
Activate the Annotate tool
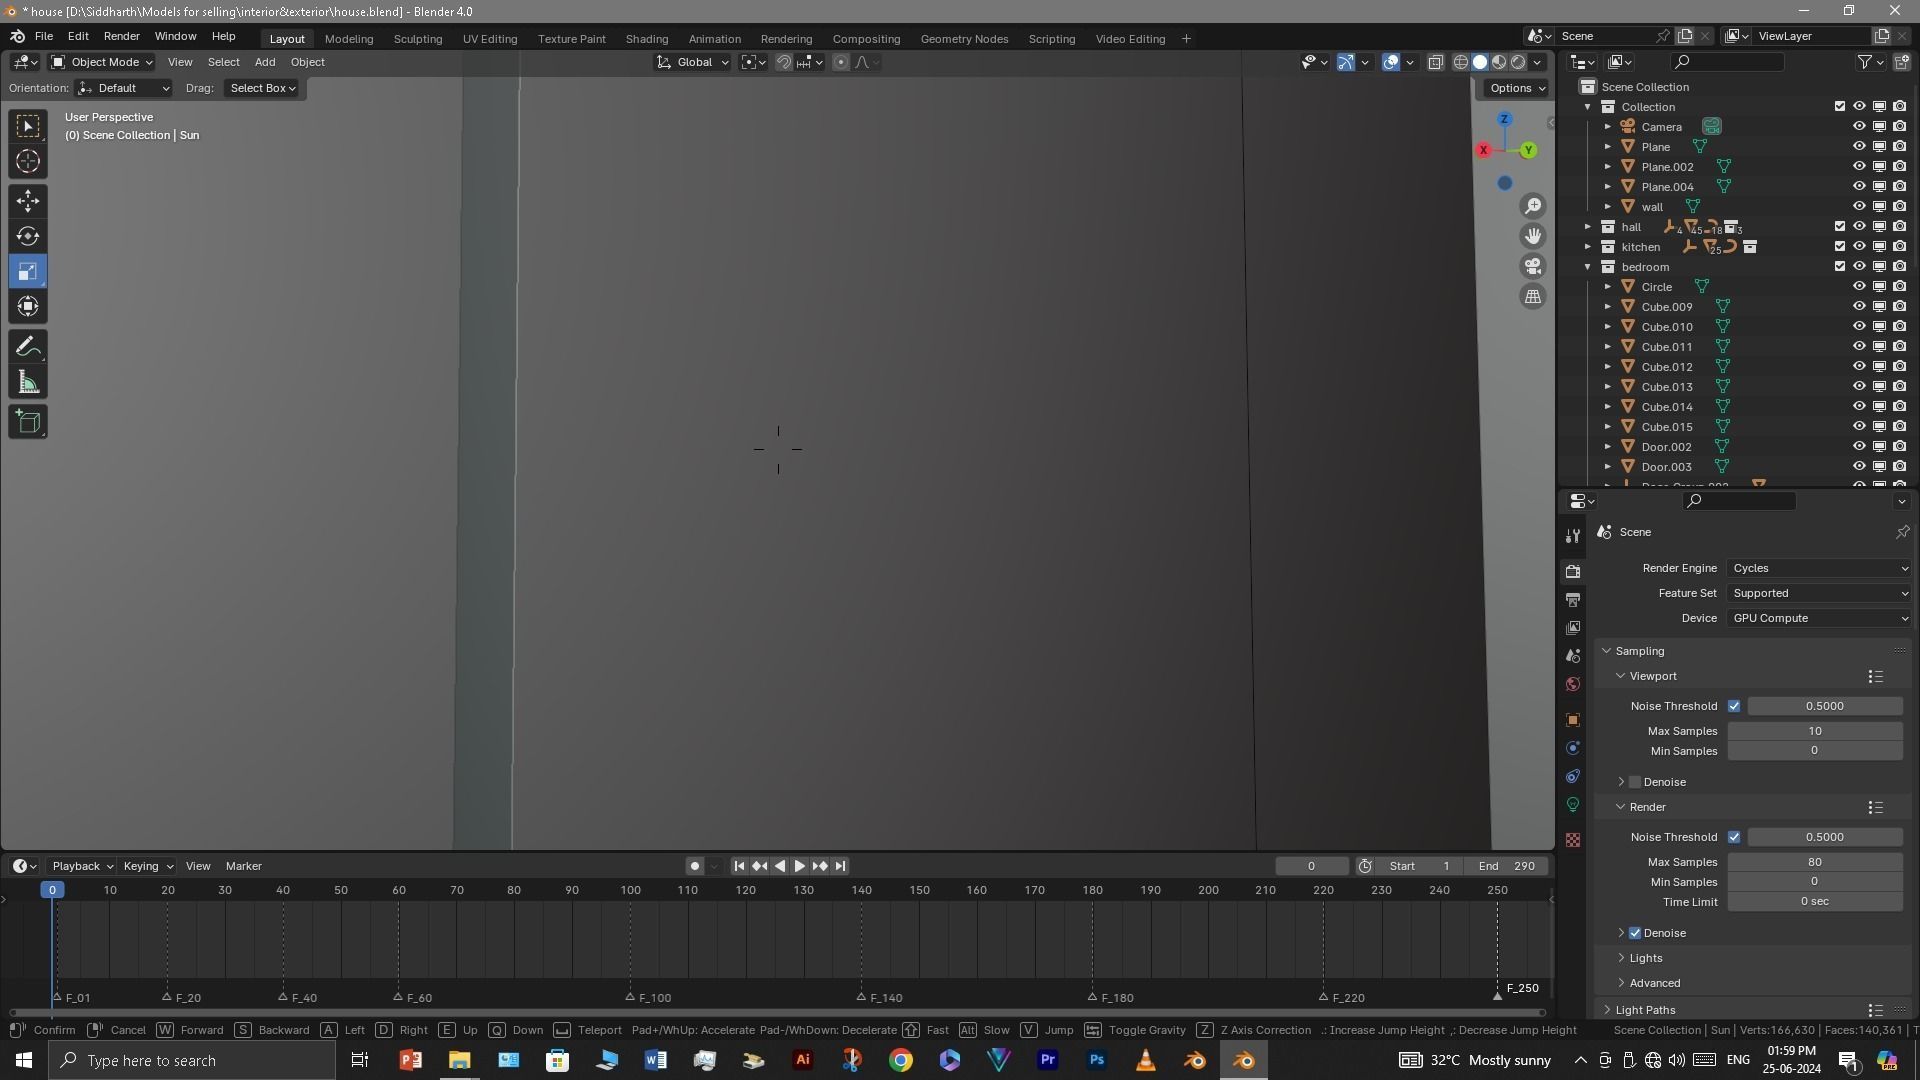point(28,348)
